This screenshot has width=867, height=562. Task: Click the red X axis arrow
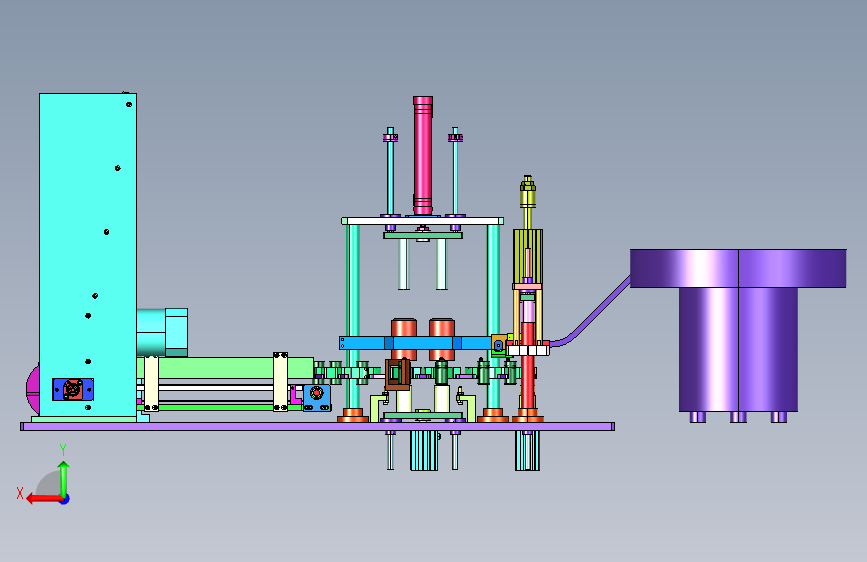[45, 499]
